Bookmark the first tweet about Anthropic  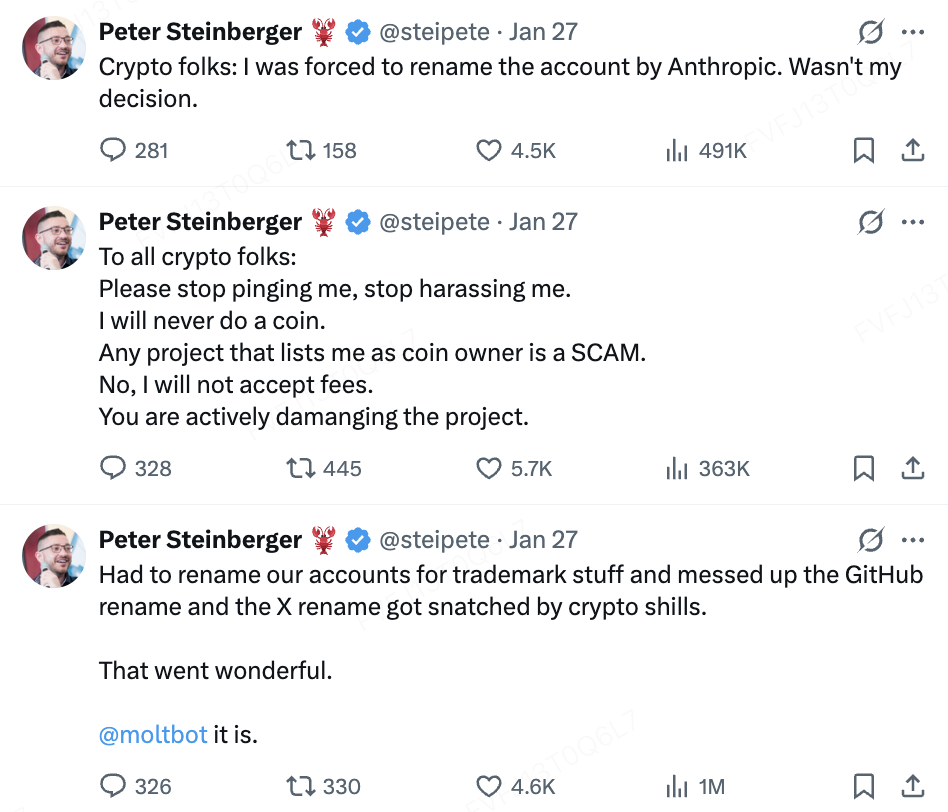point(864,150)
